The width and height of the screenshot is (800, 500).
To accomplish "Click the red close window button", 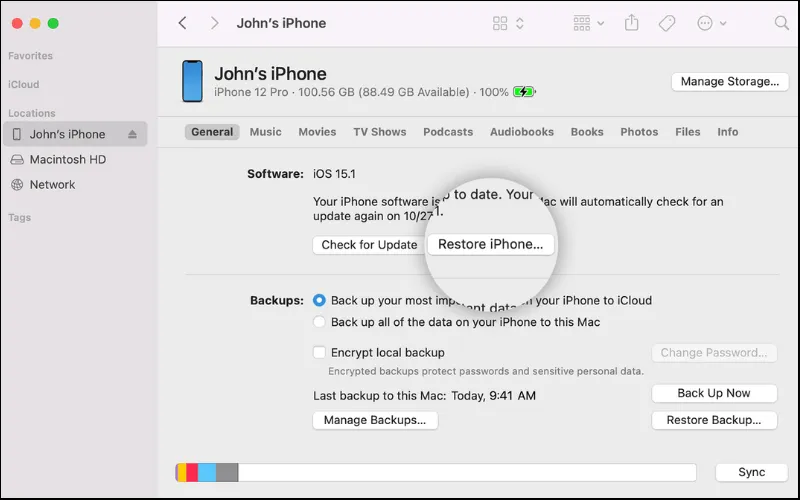I will (x=17, y=23).
